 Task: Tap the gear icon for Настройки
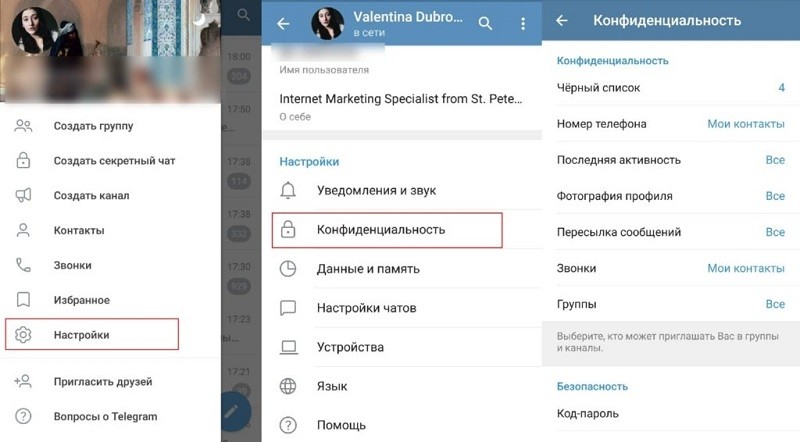(23, 335)
